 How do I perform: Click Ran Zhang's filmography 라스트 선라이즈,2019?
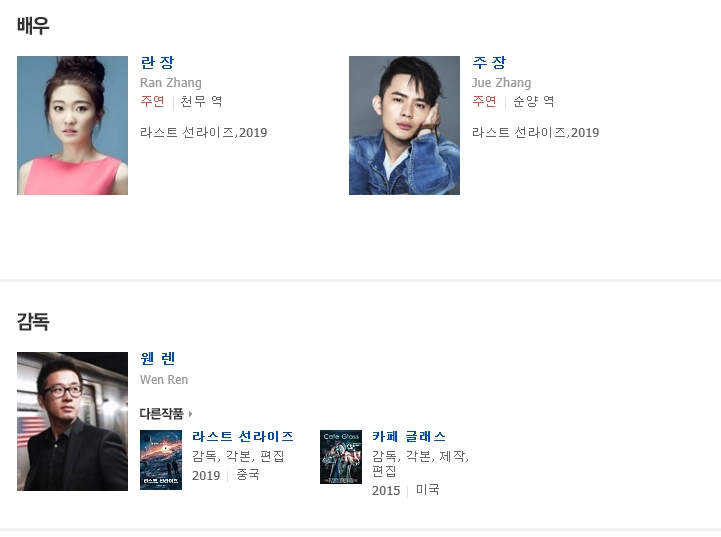tap(204, 133)
